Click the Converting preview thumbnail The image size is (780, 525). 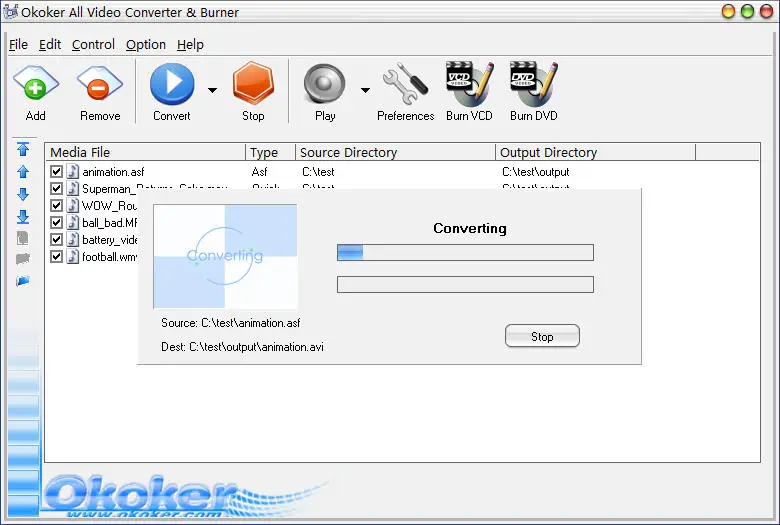click(225, 256)
